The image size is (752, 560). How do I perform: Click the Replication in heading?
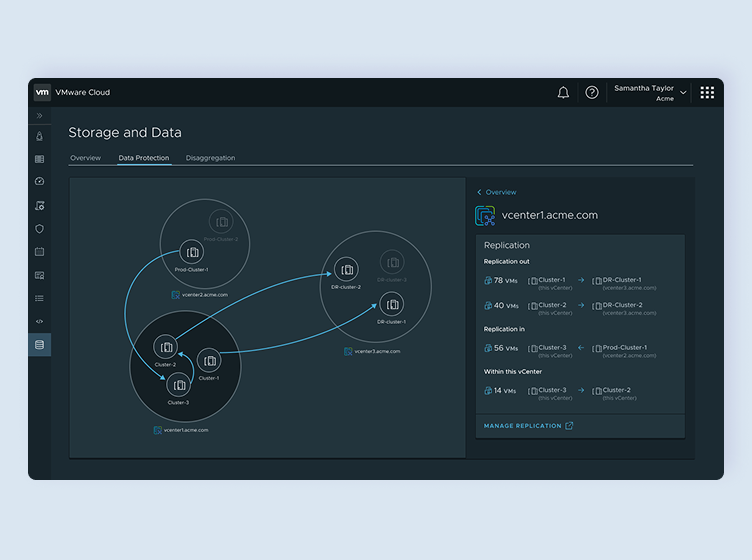coord(504,329)
